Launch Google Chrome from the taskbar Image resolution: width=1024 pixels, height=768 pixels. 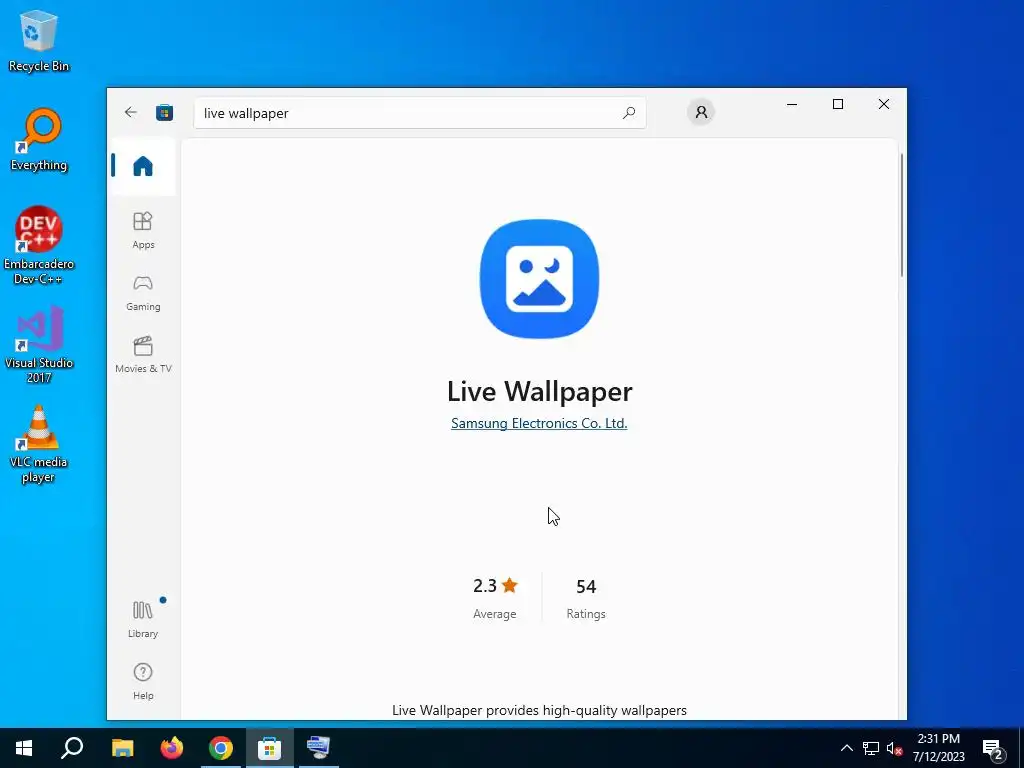[221, 748]
